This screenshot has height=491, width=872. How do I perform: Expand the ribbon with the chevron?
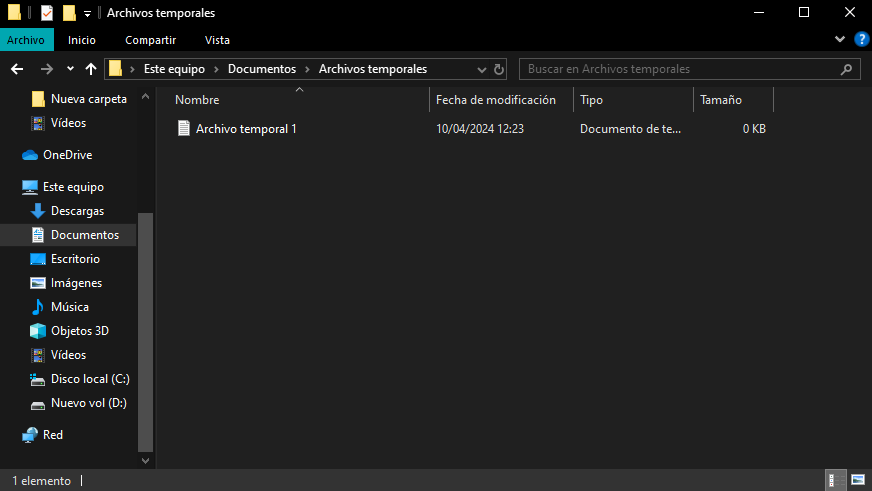pos(840,39)
